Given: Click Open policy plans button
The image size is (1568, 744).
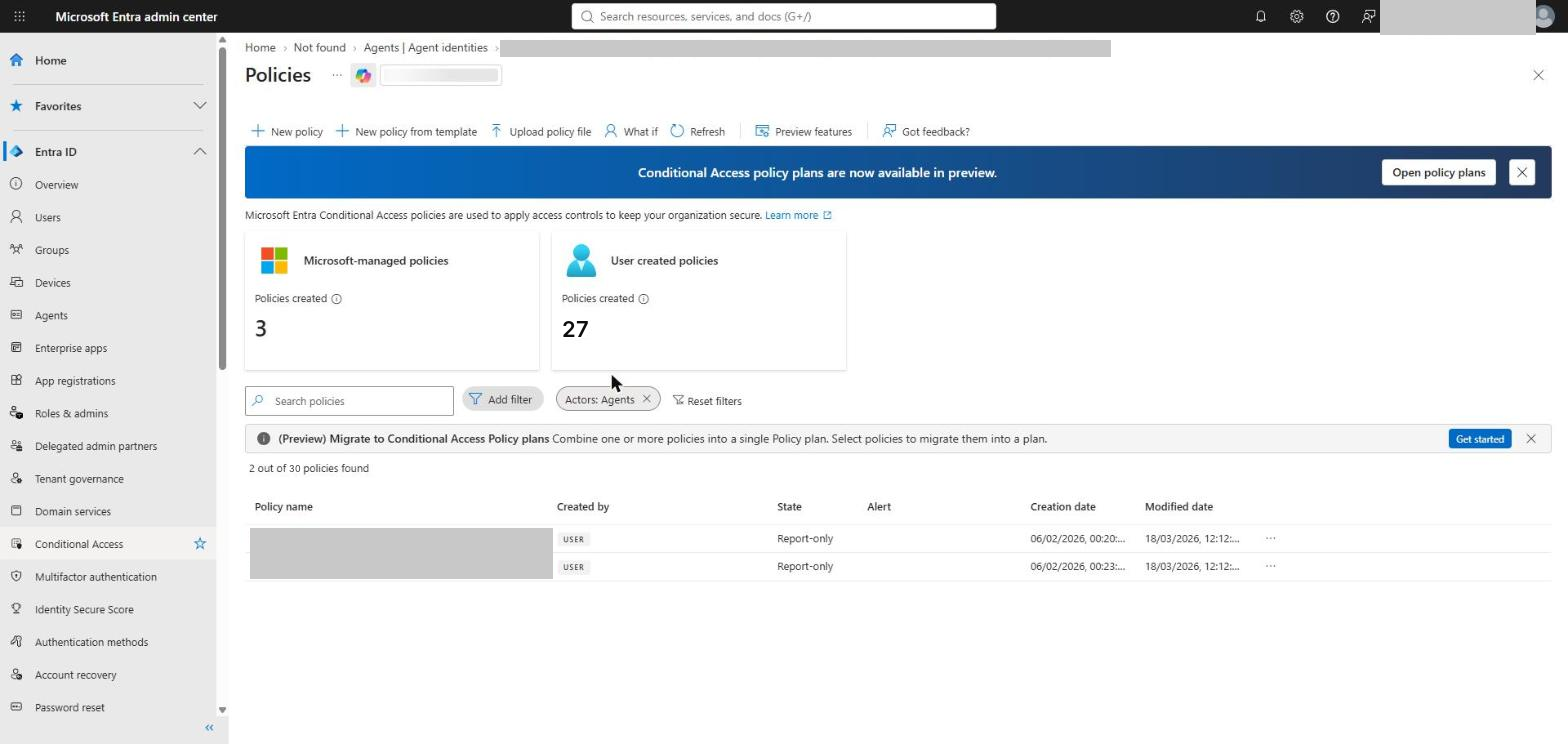Looking at the screenshot, I should [x=1438, y=173].
